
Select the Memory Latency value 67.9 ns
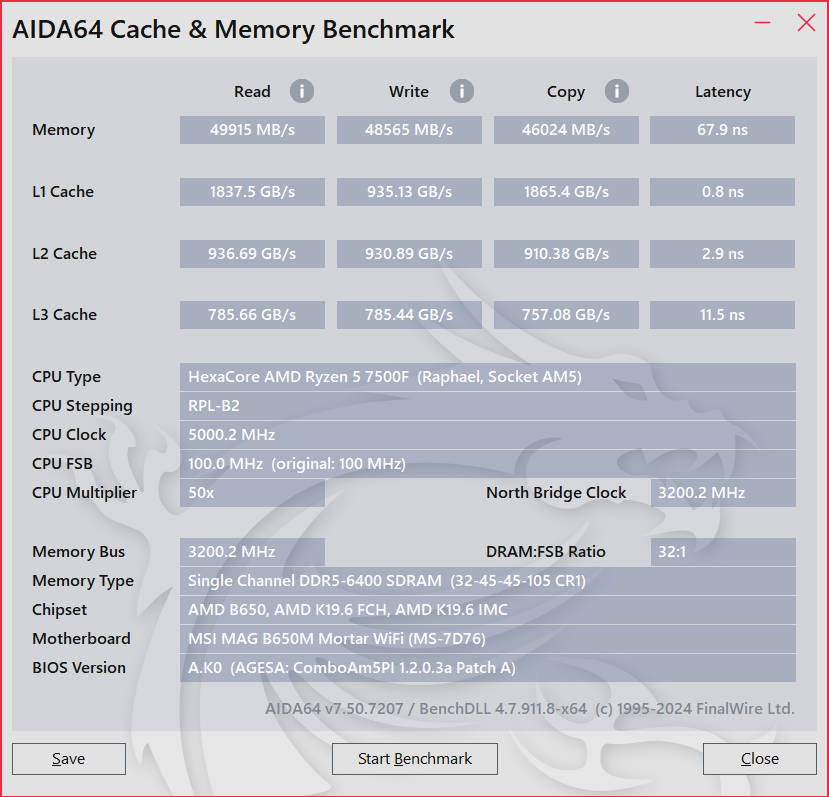[722, 130]
